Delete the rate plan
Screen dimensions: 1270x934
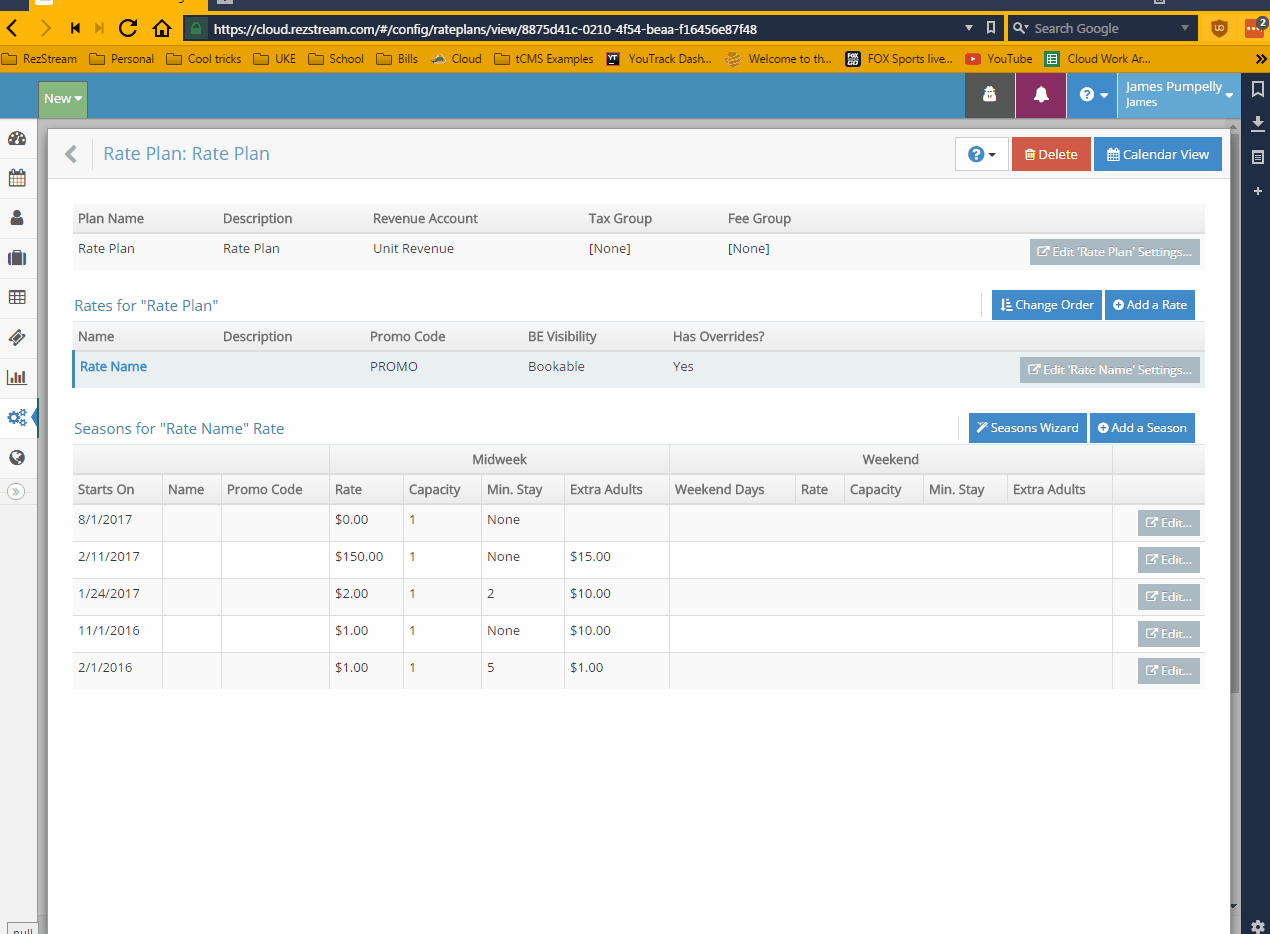(x=1051, y=154)
